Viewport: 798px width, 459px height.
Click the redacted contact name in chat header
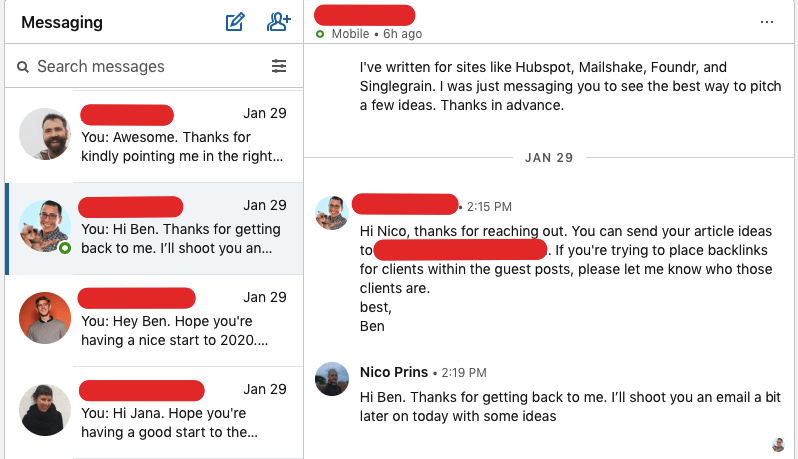click(x=364, y=14)
